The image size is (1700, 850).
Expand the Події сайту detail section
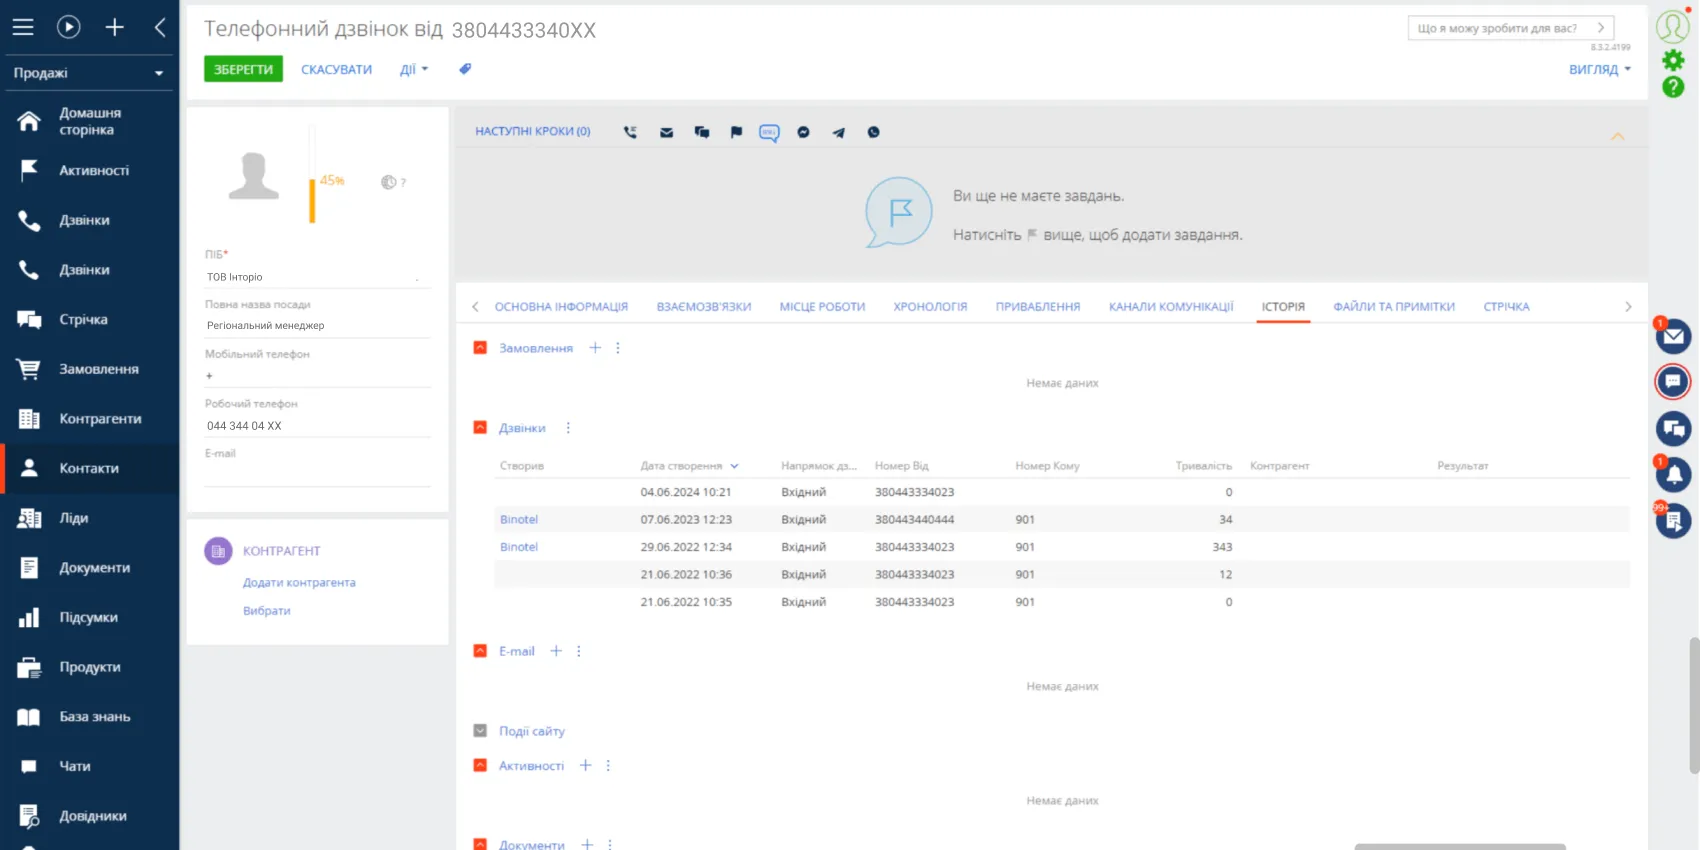pos(480,731)
